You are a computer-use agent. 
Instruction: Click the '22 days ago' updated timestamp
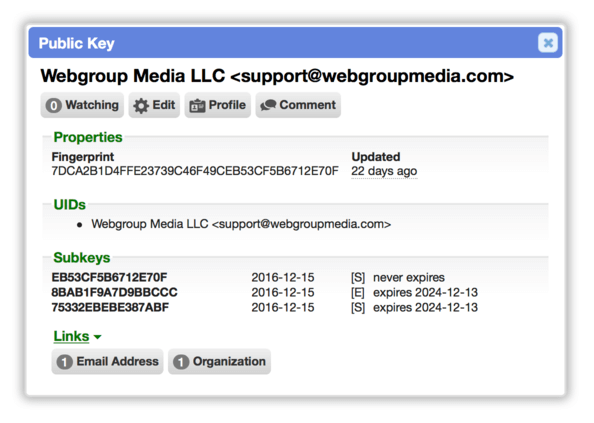point(384,171)
